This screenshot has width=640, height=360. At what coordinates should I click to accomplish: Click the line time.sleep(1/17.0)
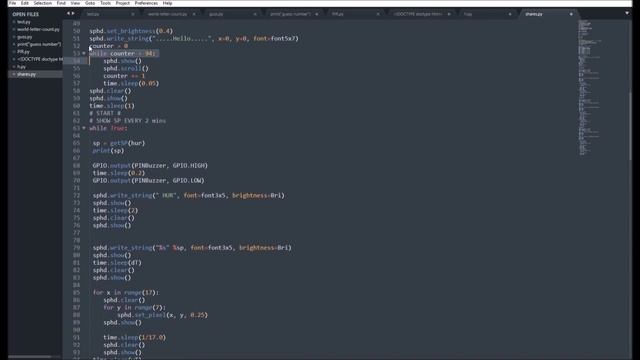[x=135, y=338]
